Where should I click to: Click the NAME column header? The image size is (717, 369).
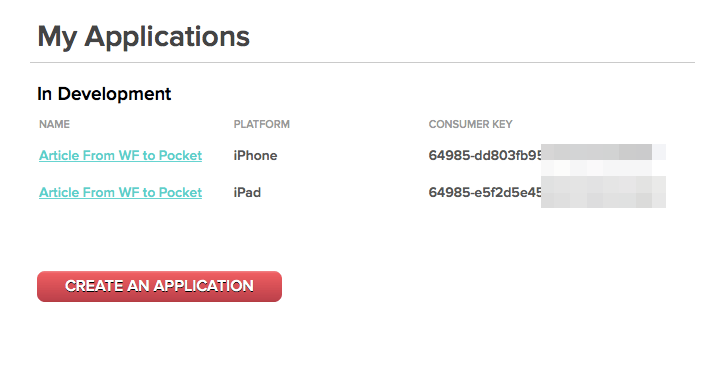coord(54,124)
